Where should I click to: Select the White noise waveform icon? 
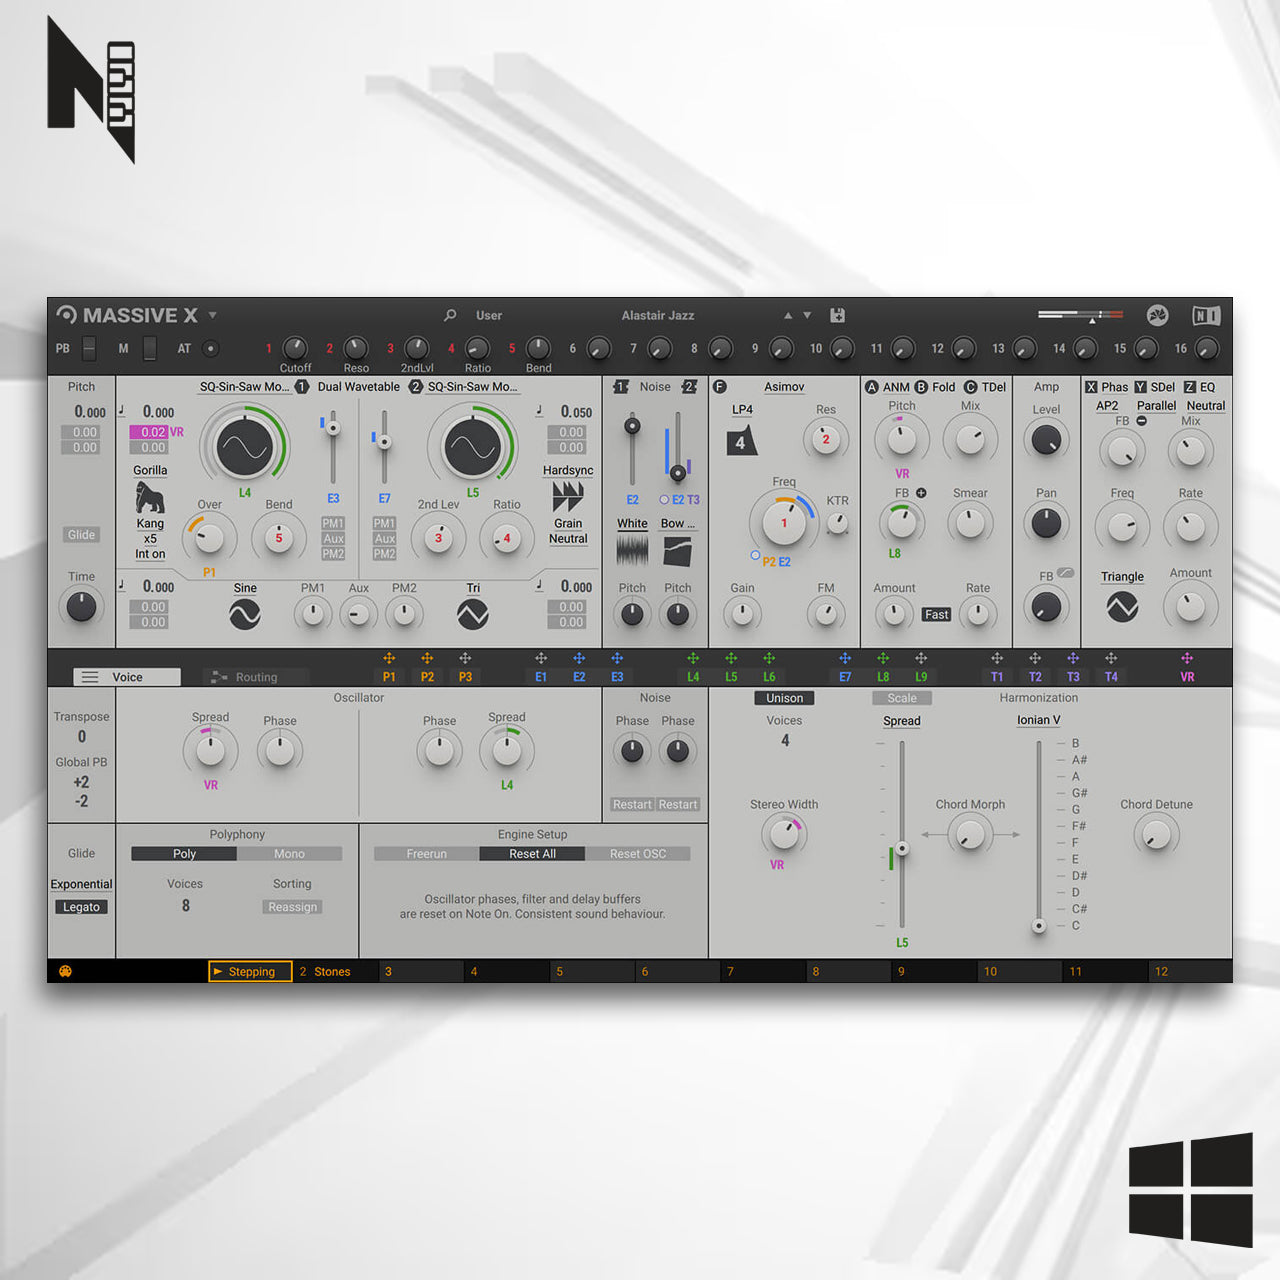(x=631, y=548)
